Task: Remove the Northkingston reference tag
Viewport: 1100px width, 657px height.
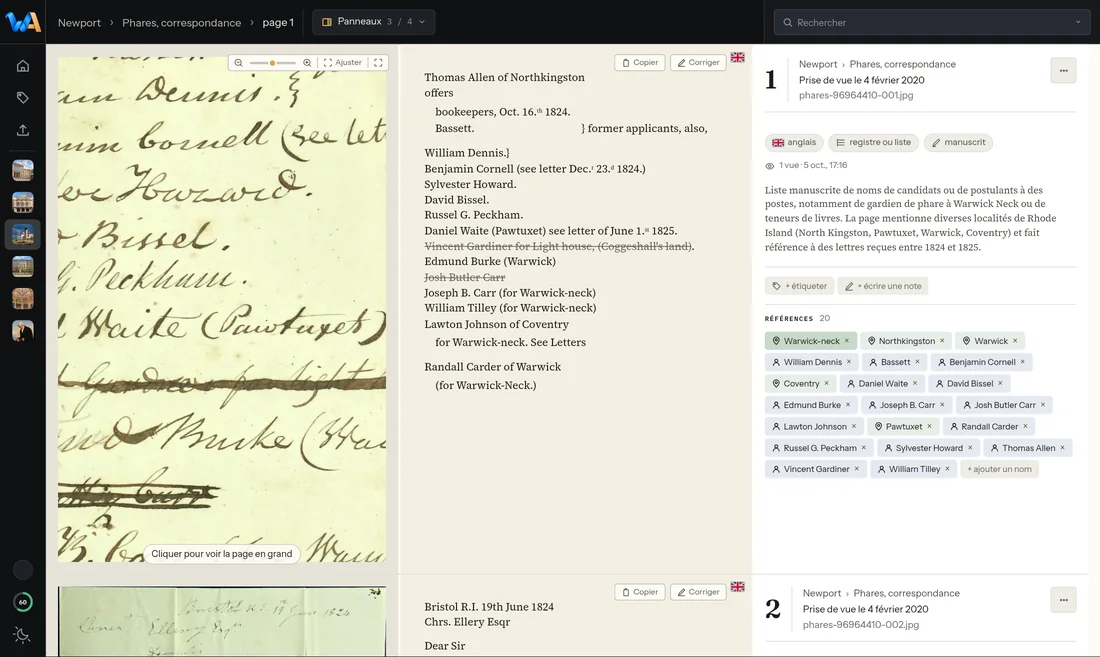Action: point(942,341)
